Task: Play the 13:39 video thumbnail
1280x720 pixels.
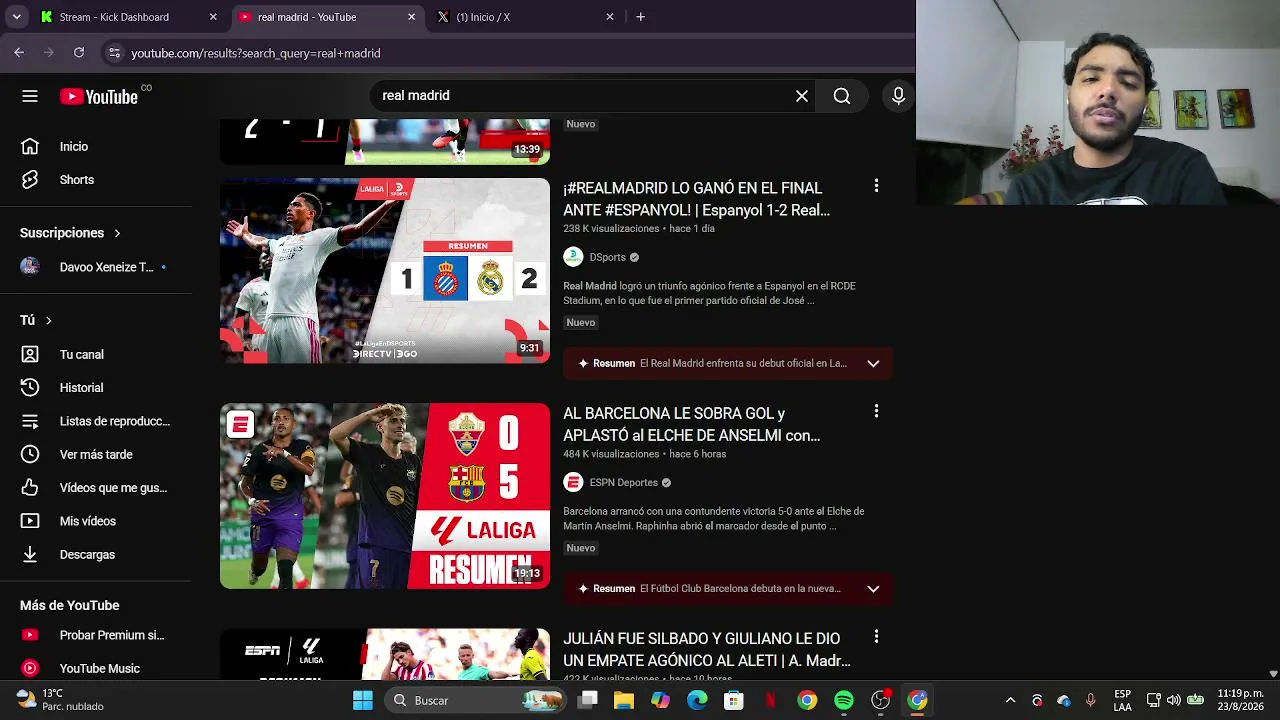Action: coord(385,141)
